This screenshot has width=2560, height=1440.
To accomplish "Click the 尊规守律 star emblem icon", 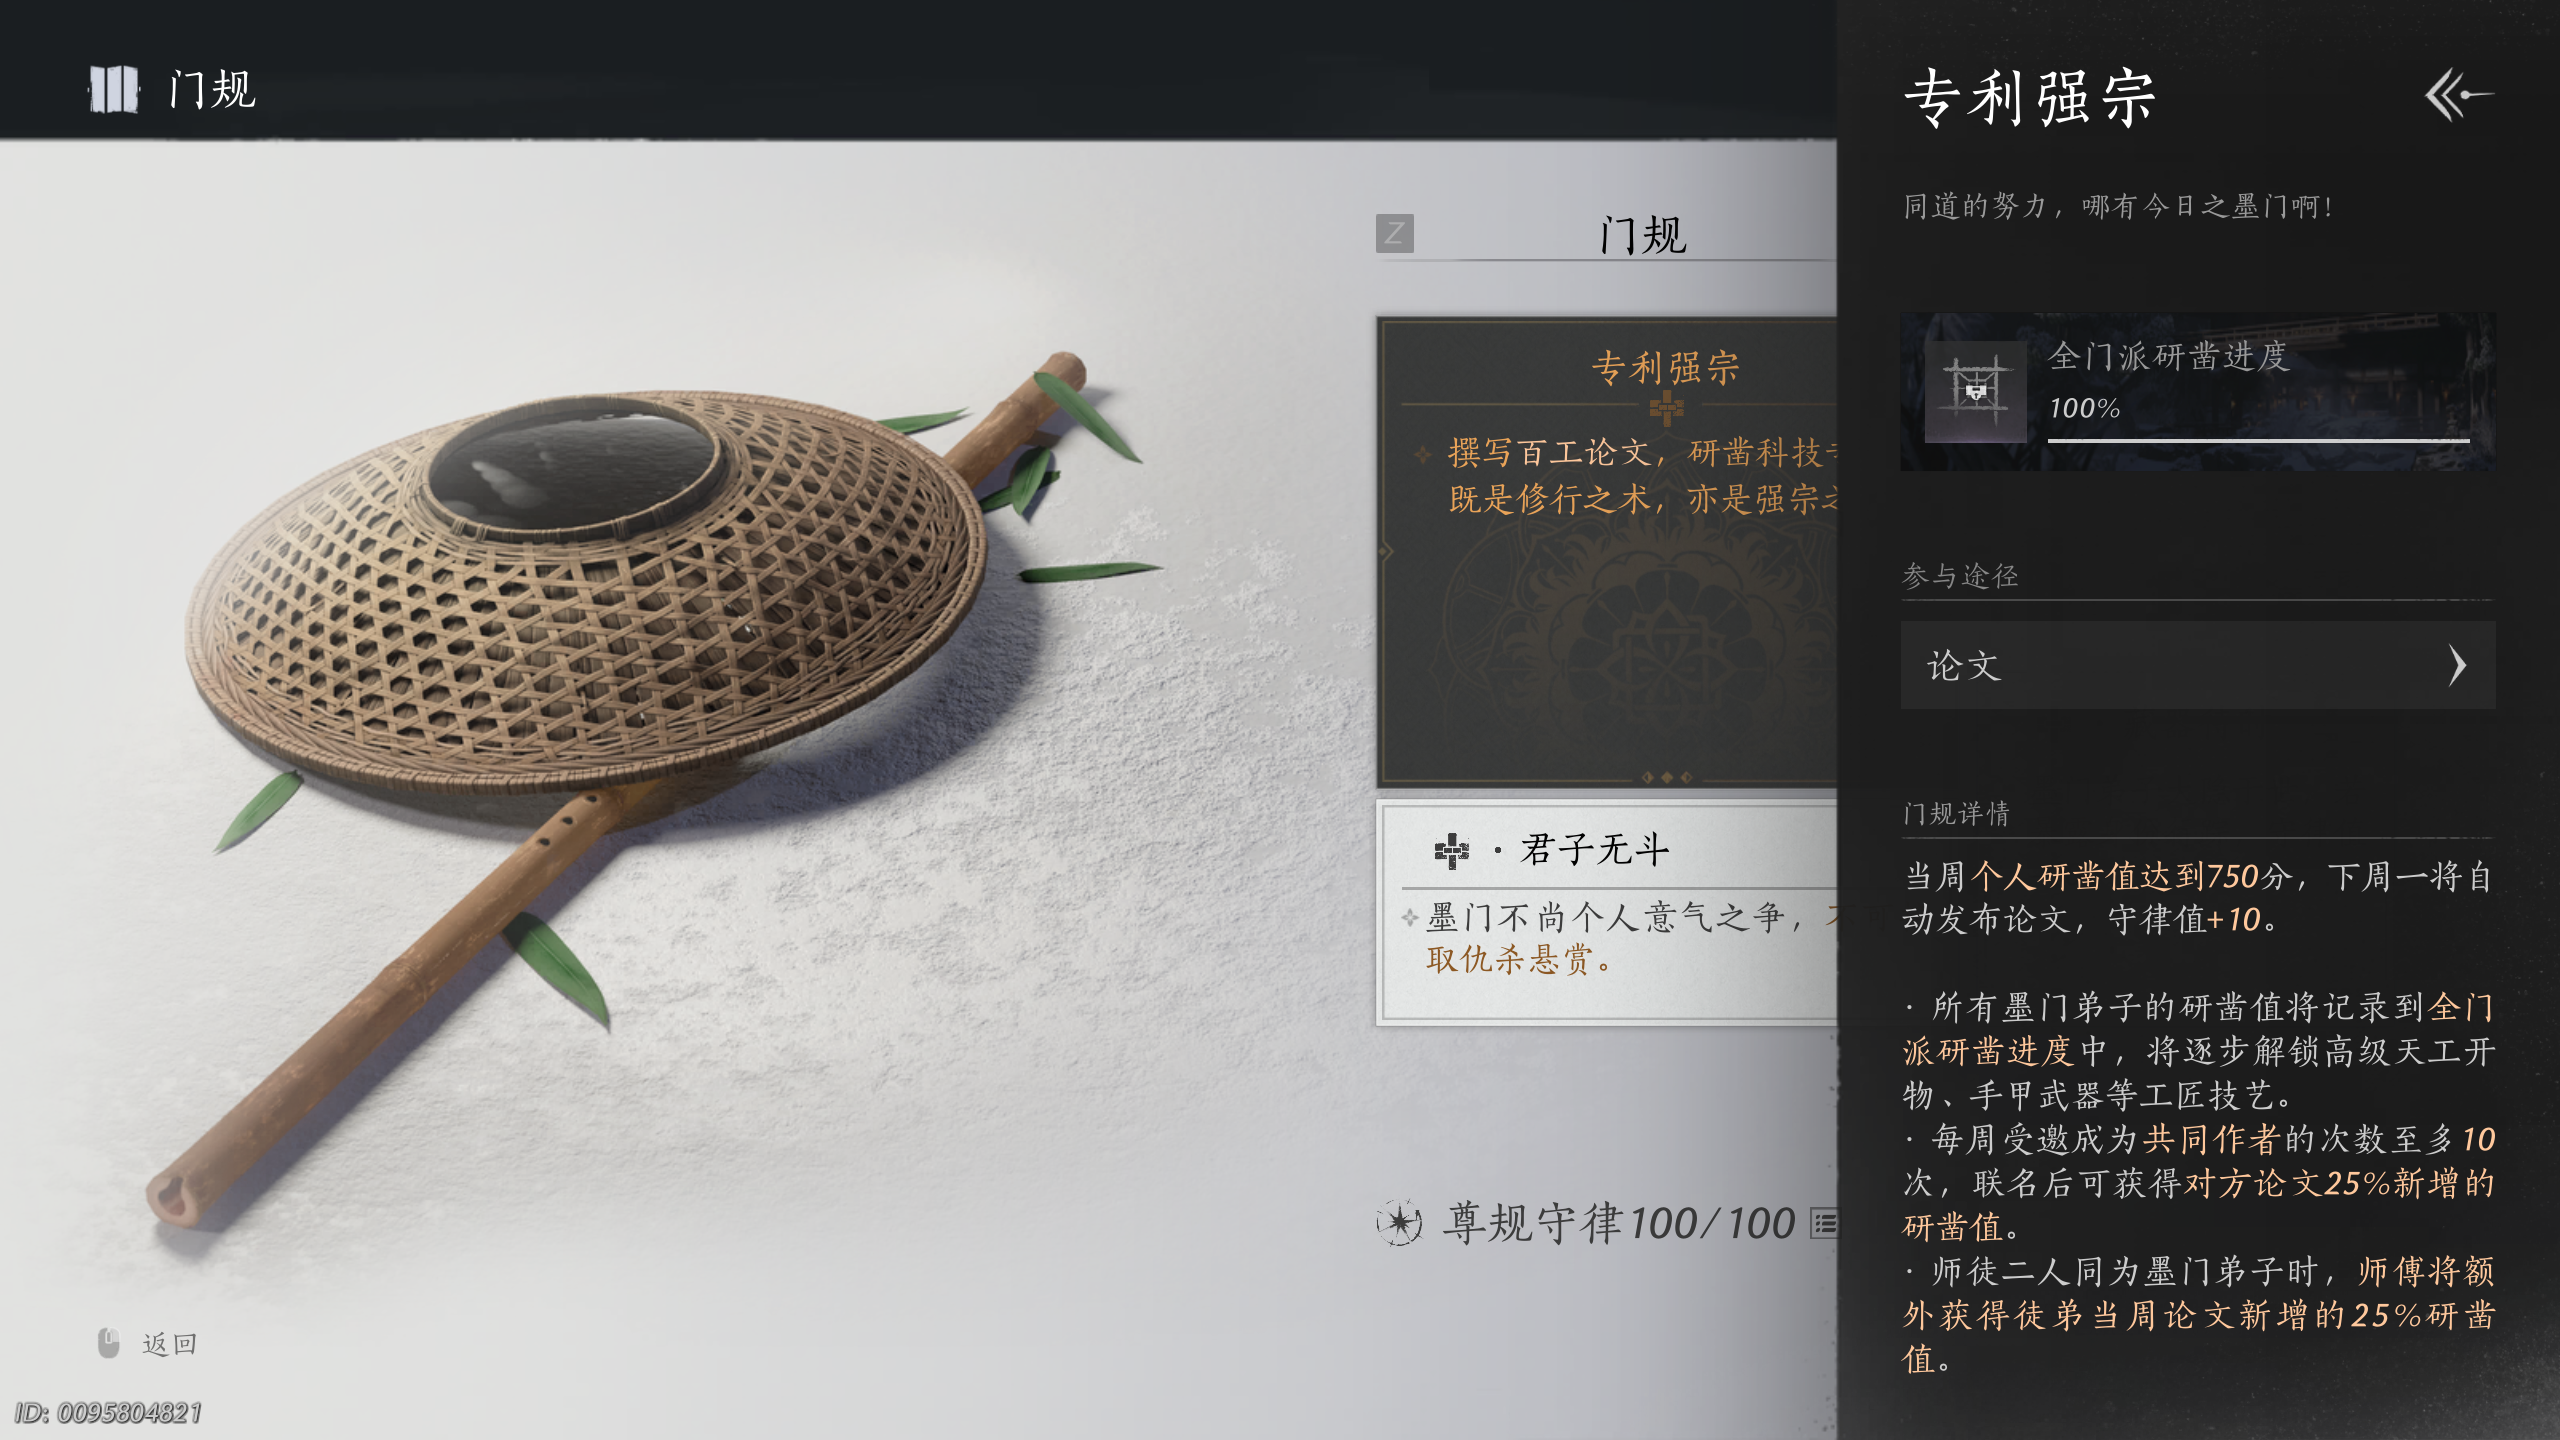I will [x=1400, y=1222].
